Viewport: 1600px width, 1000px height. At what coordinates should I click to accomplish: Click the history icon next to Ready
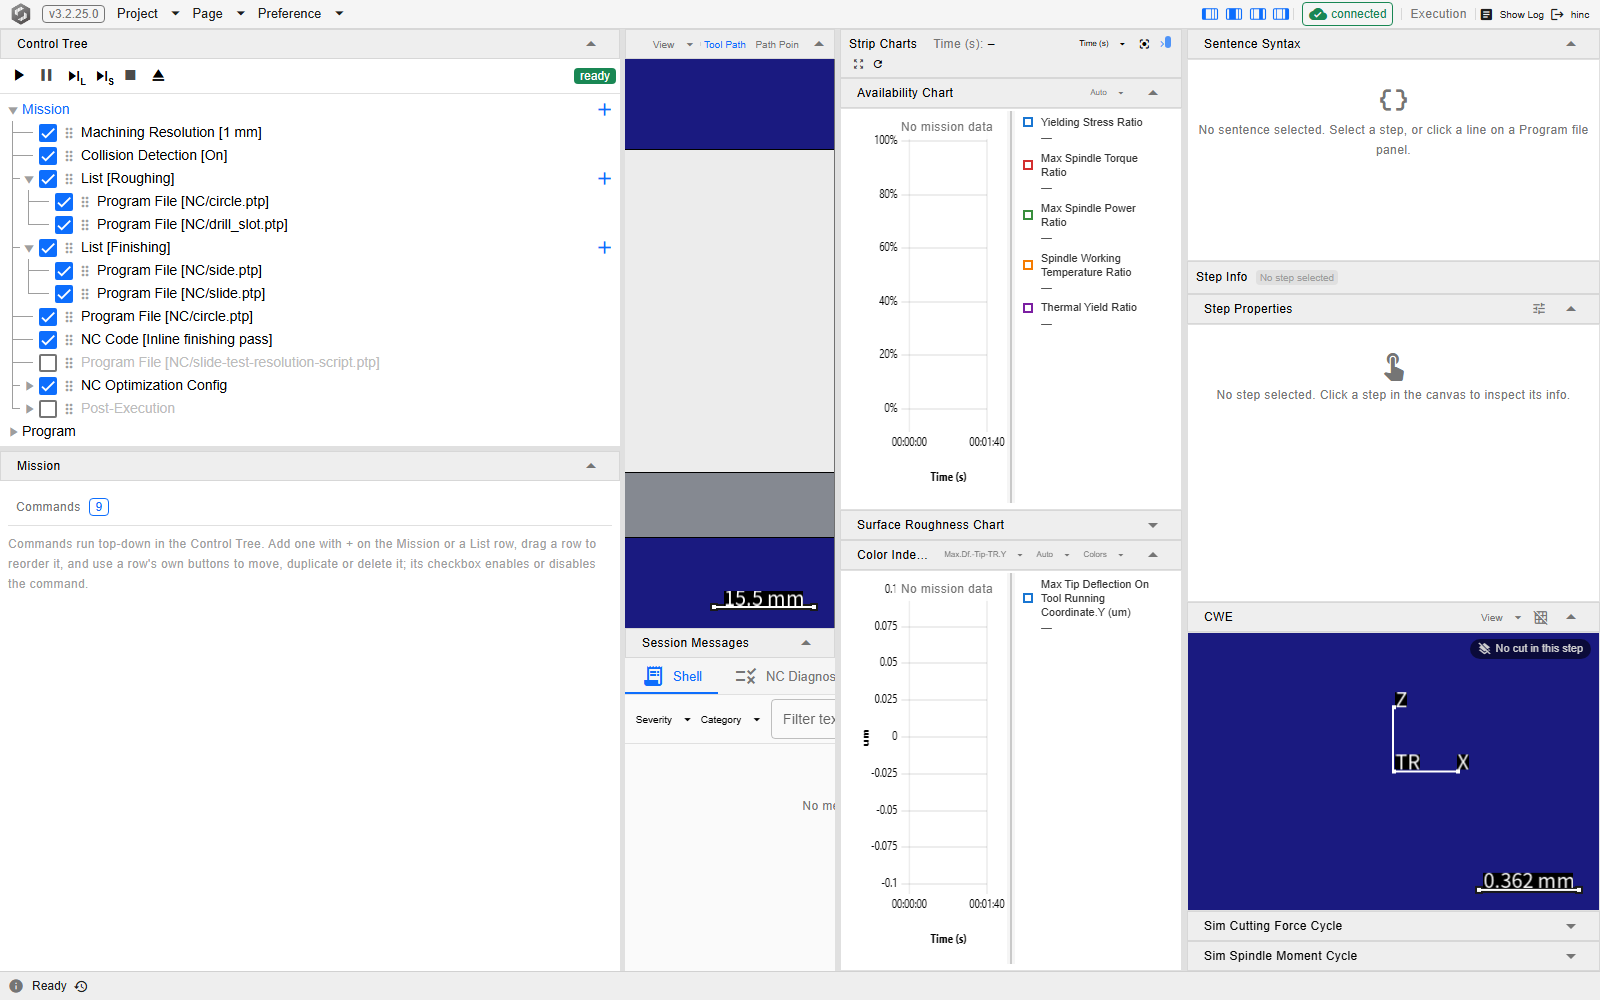81,986
